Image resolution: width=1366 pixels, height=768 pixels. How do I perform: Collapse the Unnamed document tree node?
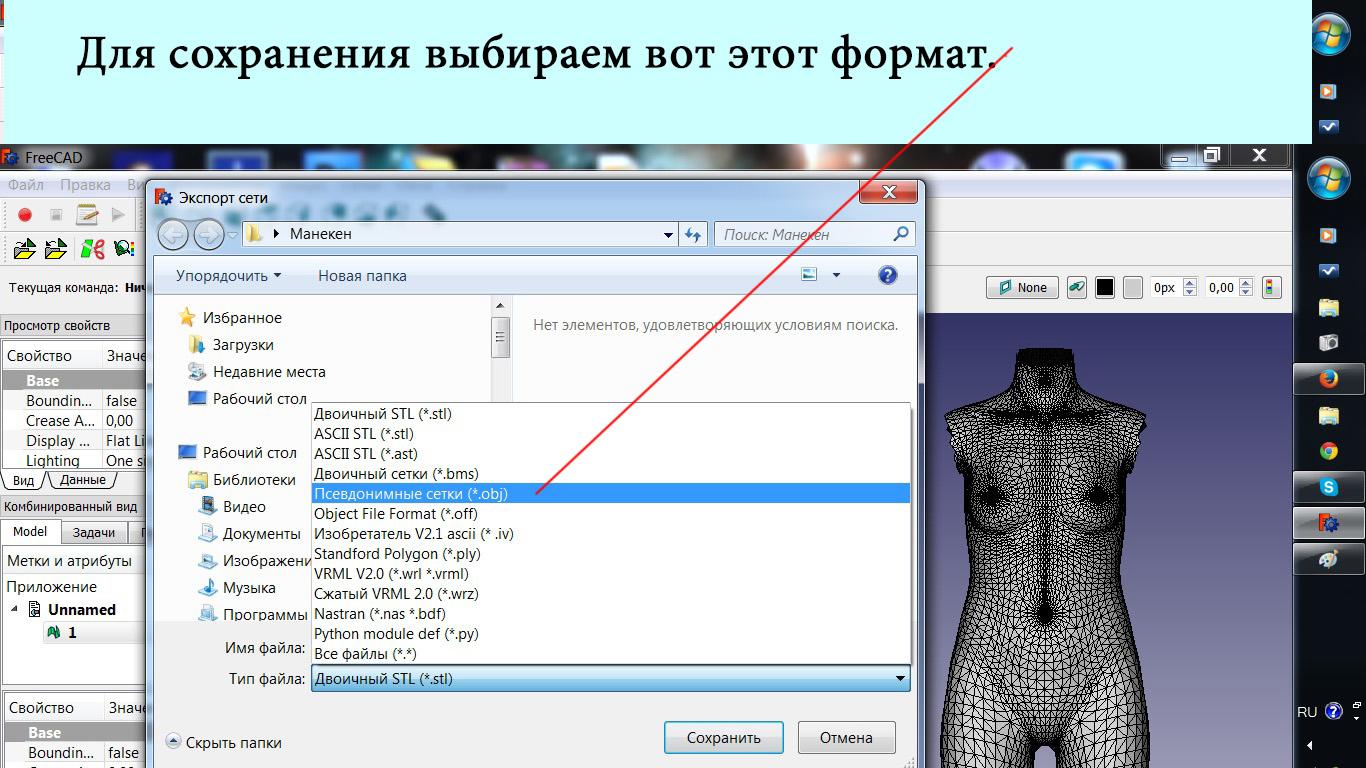click(x=14, y=609)
